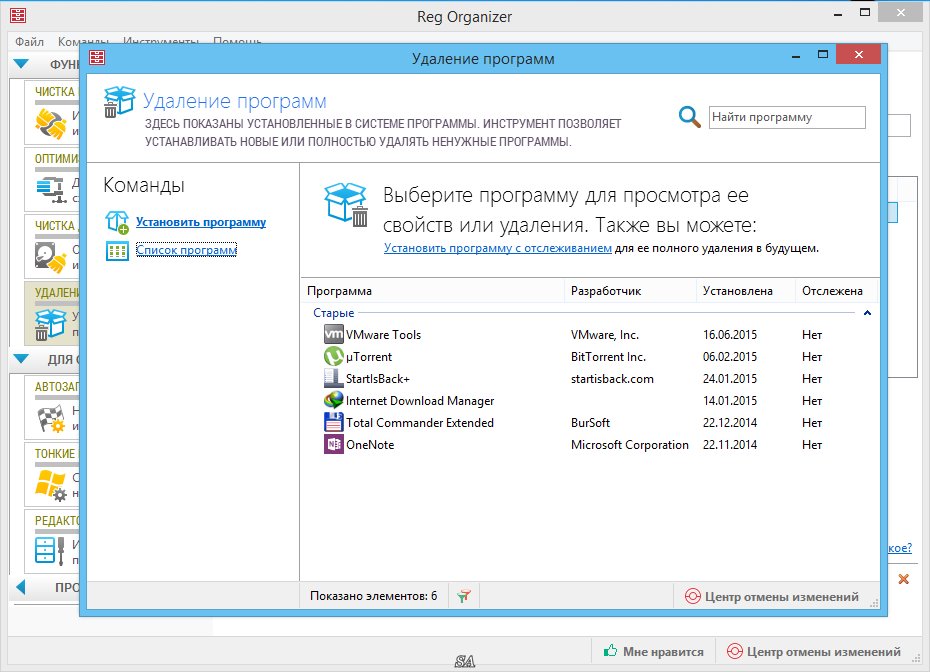Click the Установить программу link under Команды
930x672 pixels.
click(x=201, y=222)
